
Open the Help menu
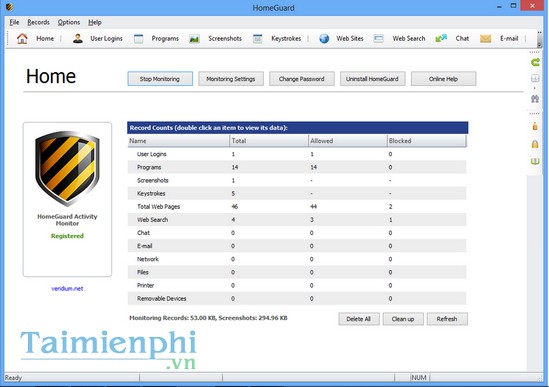click(95, 22)
